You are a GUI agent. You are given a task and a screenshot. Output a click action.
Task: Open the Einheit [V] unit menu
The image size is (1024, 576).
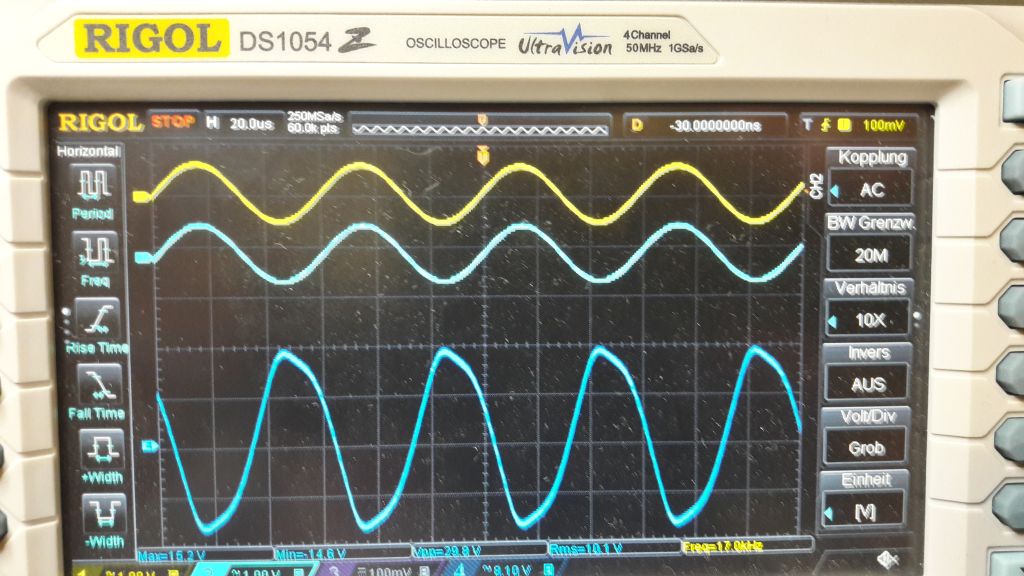[x=865, y=500]
